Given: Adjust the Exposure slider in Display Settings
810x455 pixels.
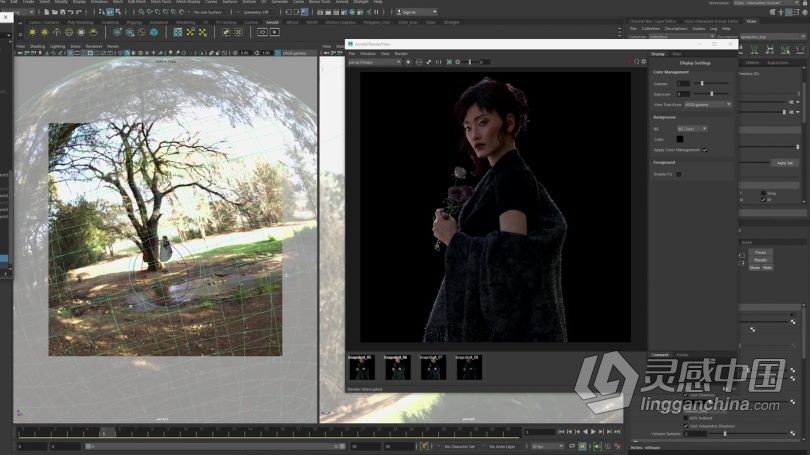Looking at the screenshot, I should pos(711,94).
